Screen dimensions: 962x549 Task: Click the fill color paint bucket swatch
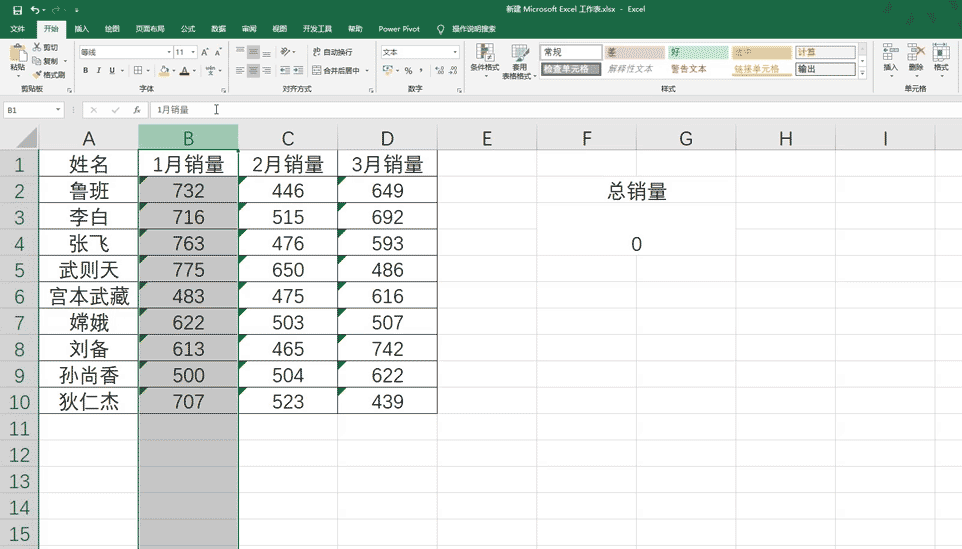163,71
